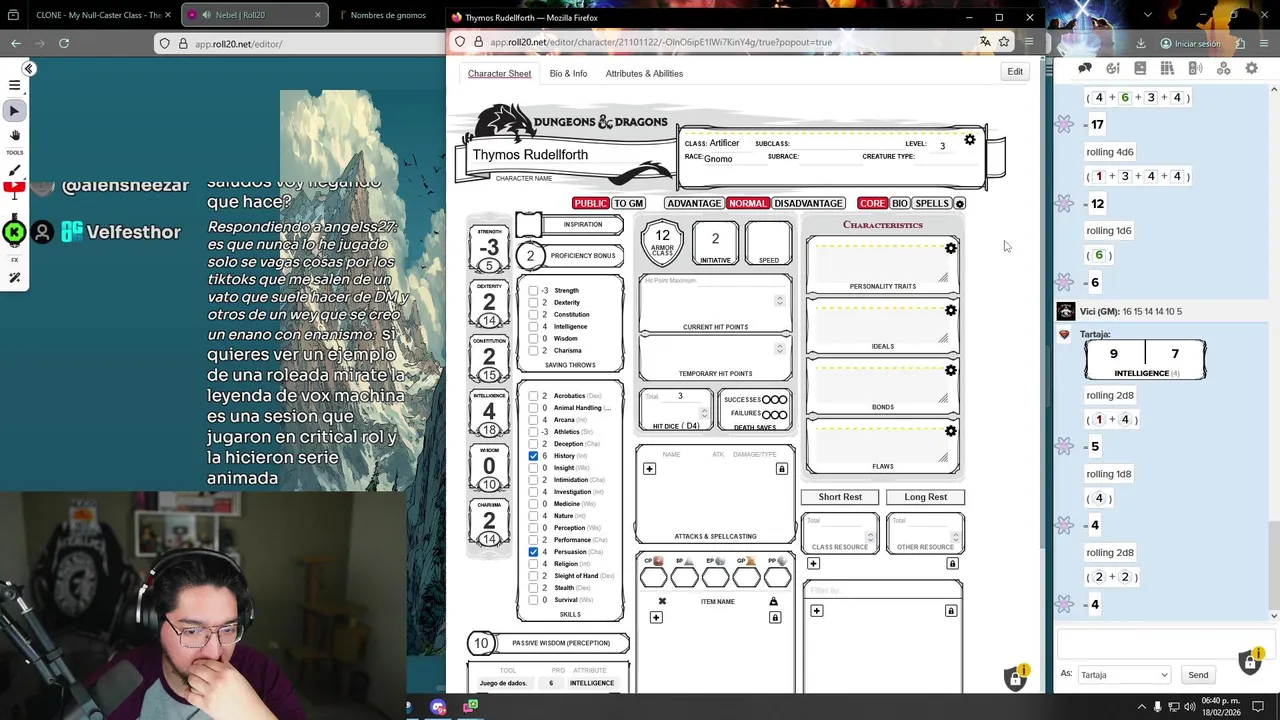Image resolution: width=1280 pixels, height=720 pixels.
Task: Click the Short Rest button
Action: pyautogui.click(x=840, y=497)
